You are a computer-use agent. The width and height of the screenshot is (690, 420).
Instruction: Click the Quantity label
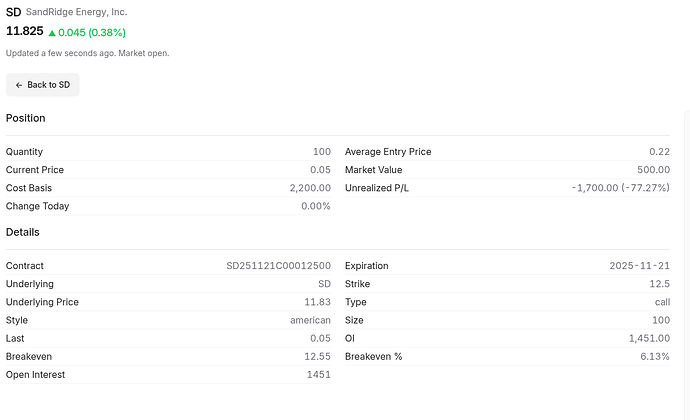click(24, 152)
